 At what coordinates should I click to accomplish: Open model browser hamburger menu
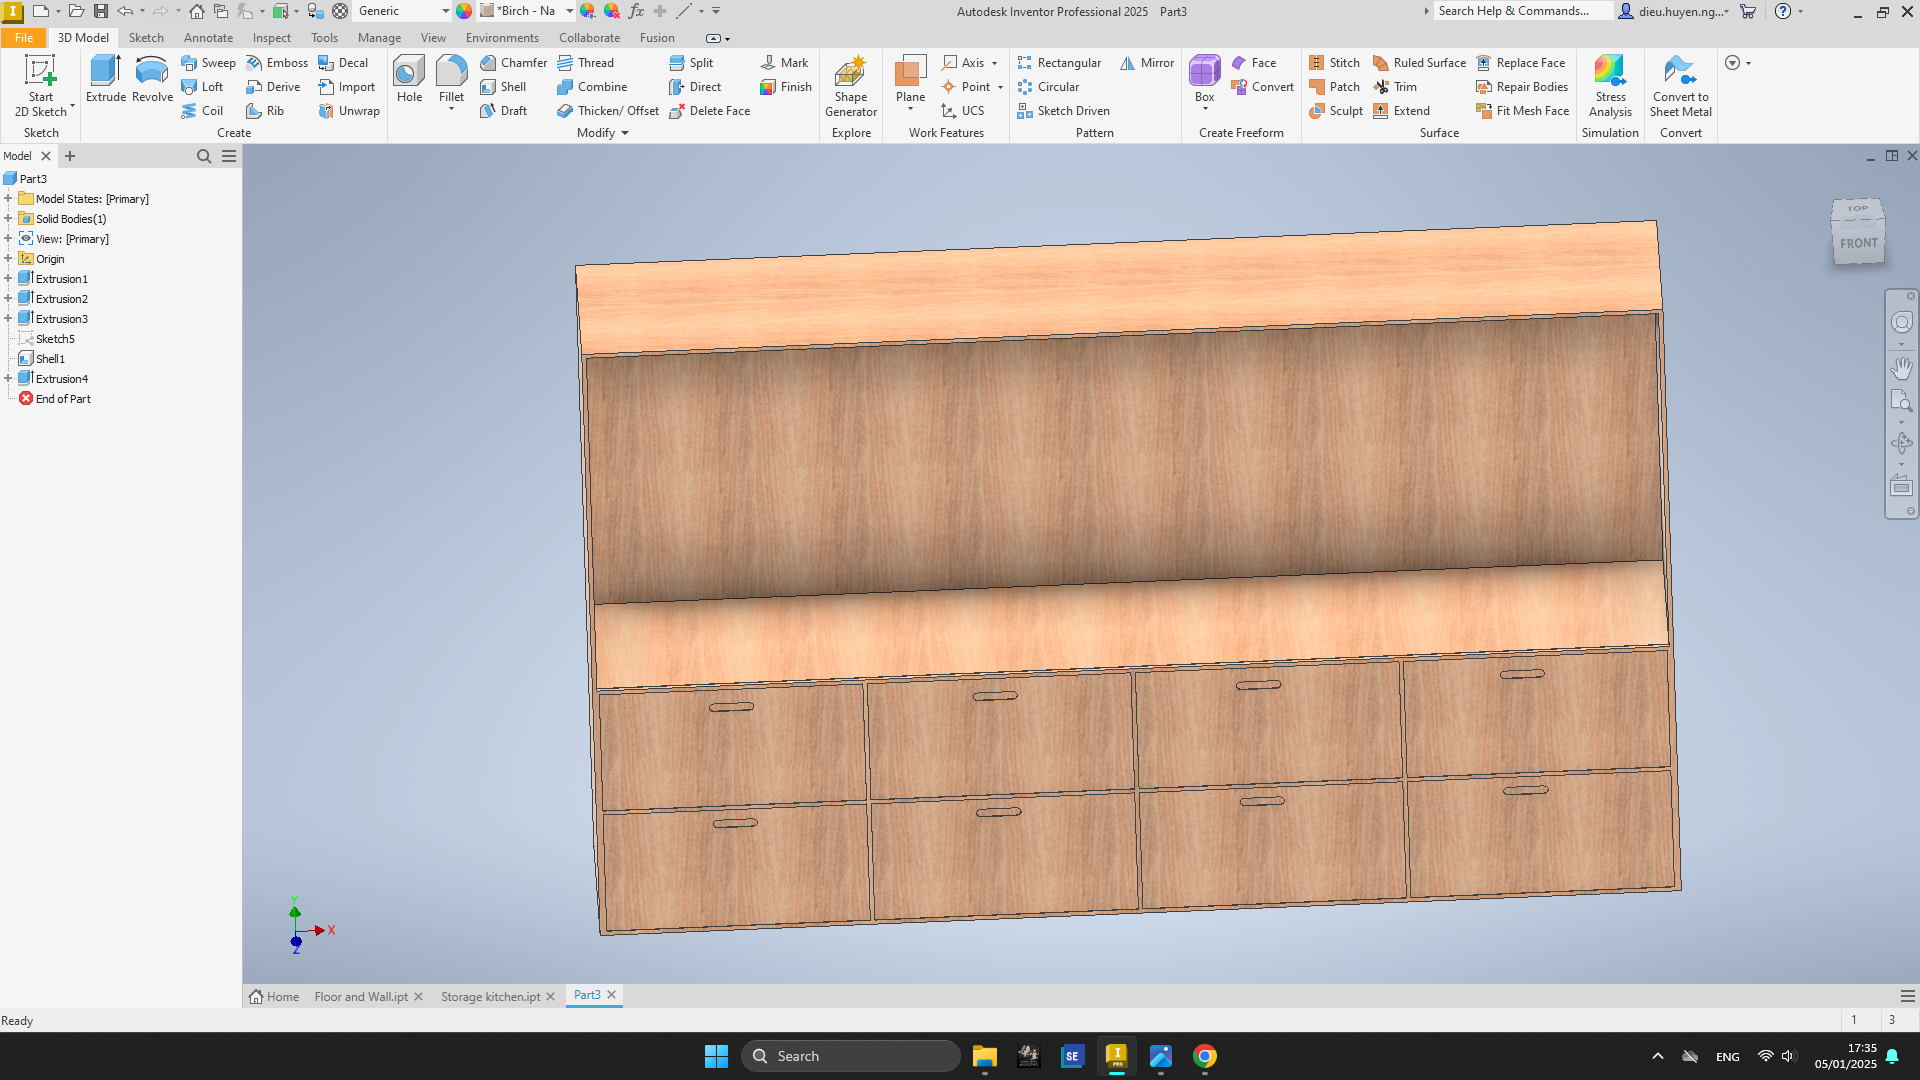229,156
